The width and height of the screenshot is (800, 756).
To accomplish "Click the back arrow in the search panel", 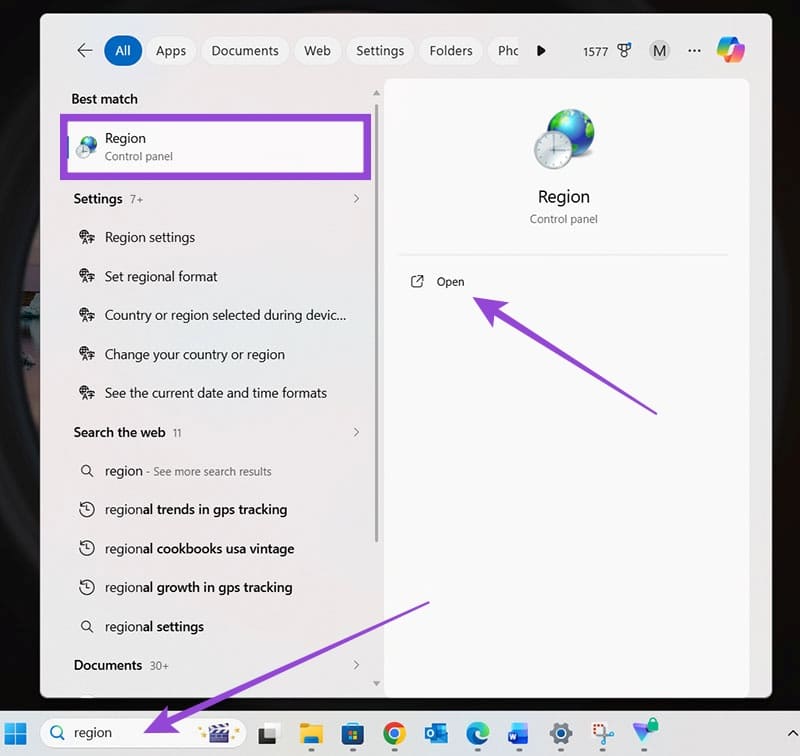I will [x=84, y=50].
